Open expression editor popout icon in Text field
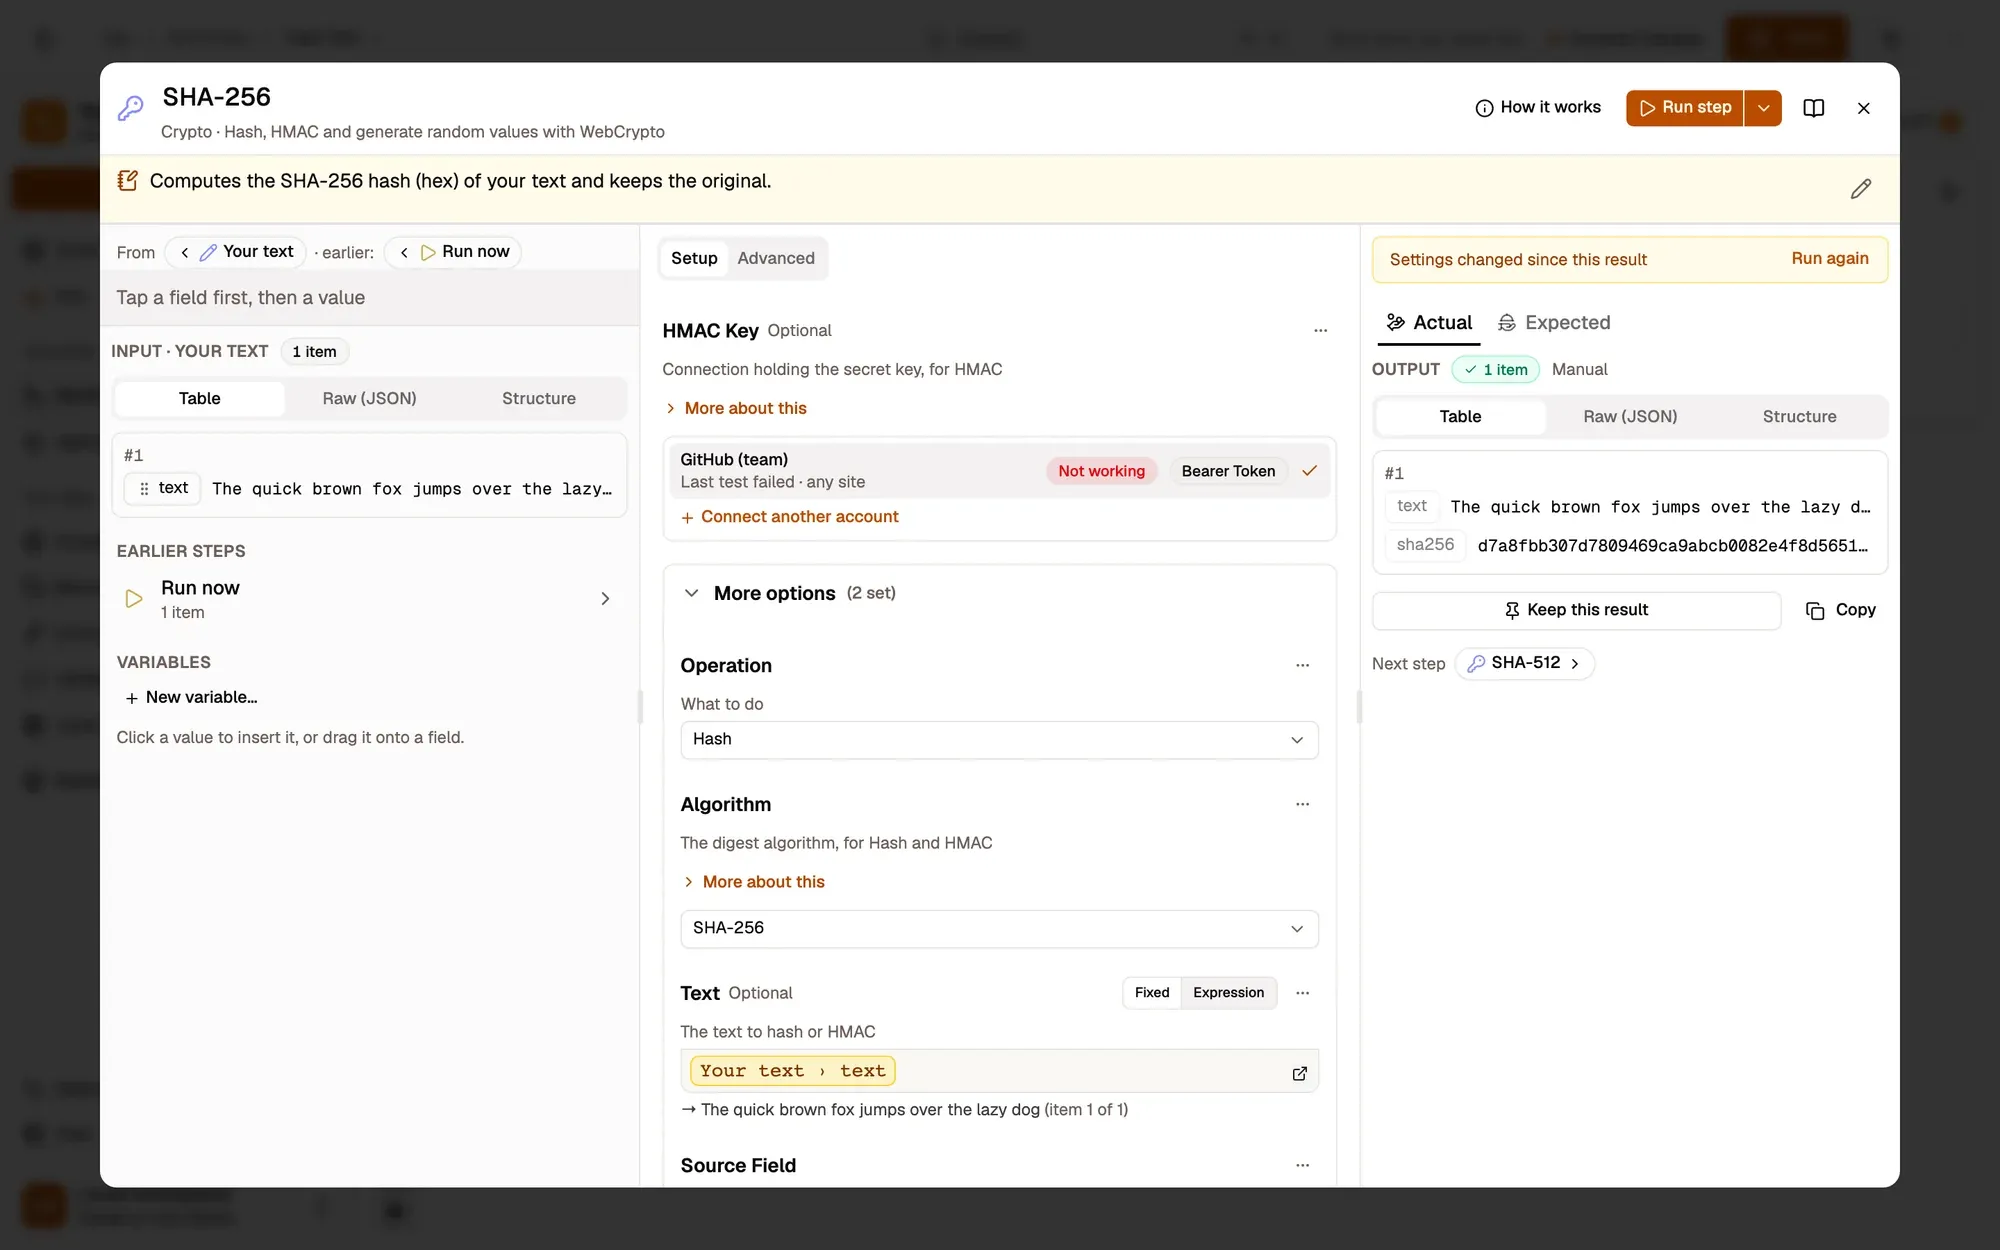Viewport: 2000px width, 1250px height. pyautogui.click(x=1299, y=1073)
